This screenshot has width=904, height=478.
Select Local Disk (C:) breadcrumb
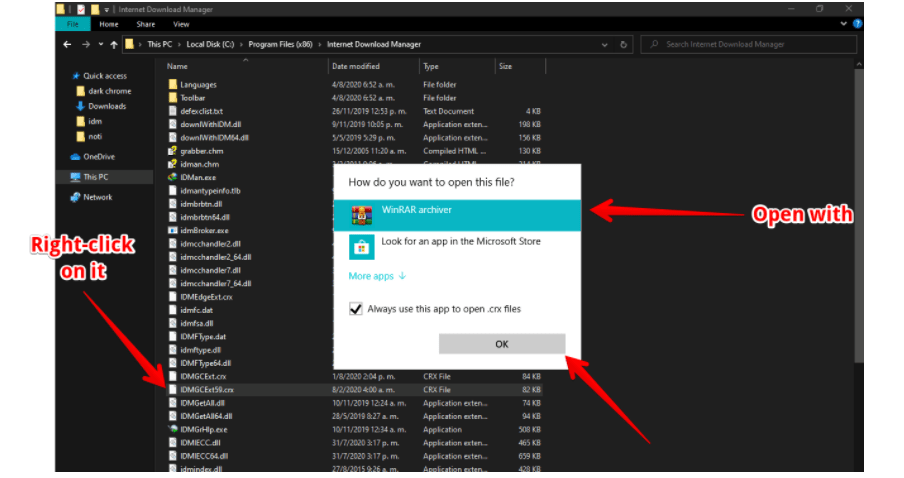pos(210,44)
